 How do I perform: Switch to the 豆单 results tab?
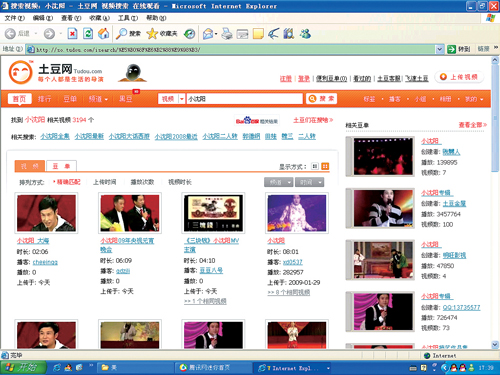[61, 166]
